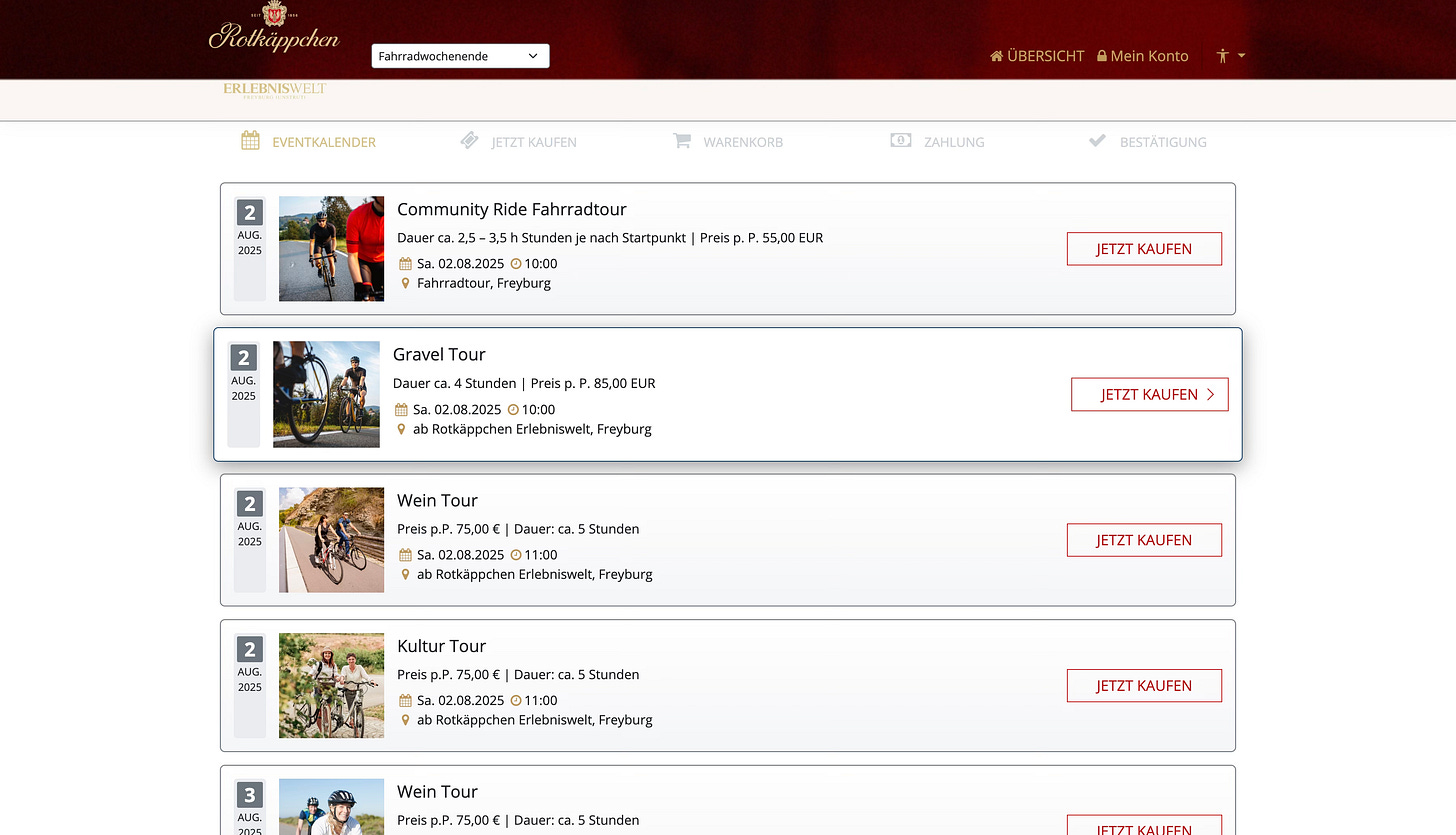
Task: Select the EVENTKALENDER step tab
Action: tap(309, 142)
